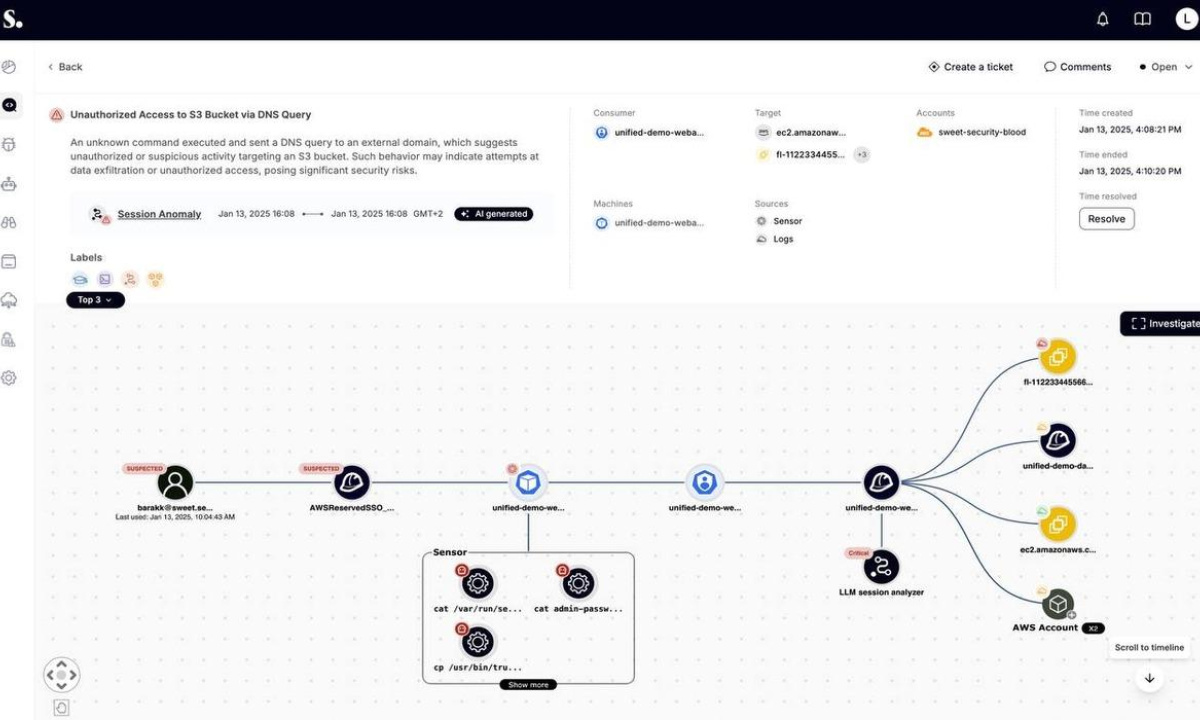Select the fl-112233445566 graph node
Screen dimensions: 1200x720
(1057, 357)
